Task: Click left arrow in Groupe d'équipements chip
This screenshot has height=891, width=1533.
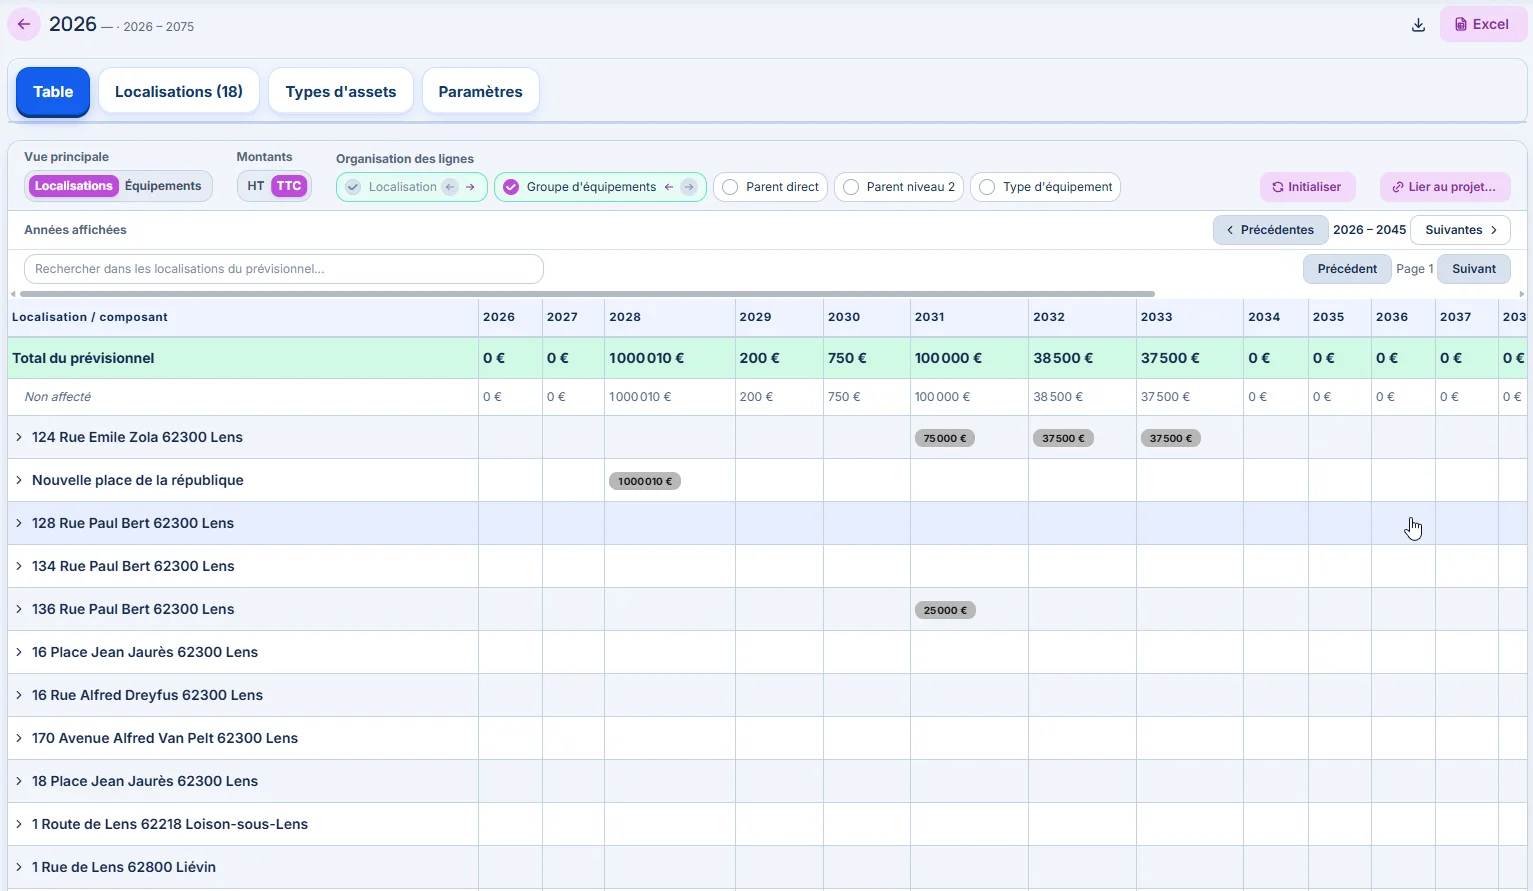Action: coord(669,187)
